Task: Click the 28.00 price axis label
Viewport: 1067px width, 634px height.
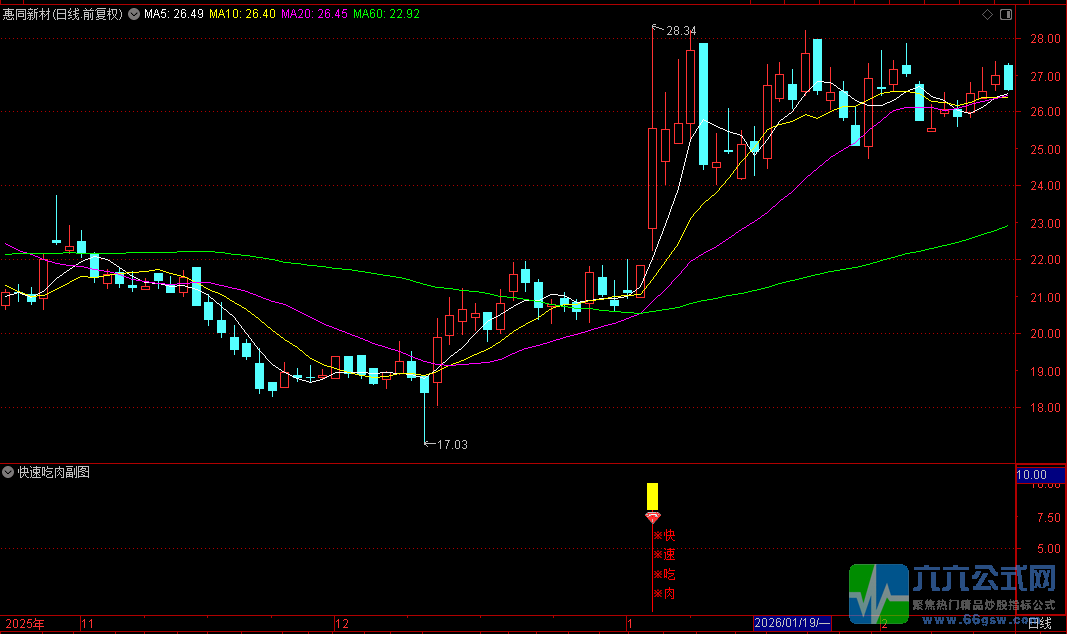Action: pos(1045,39)
